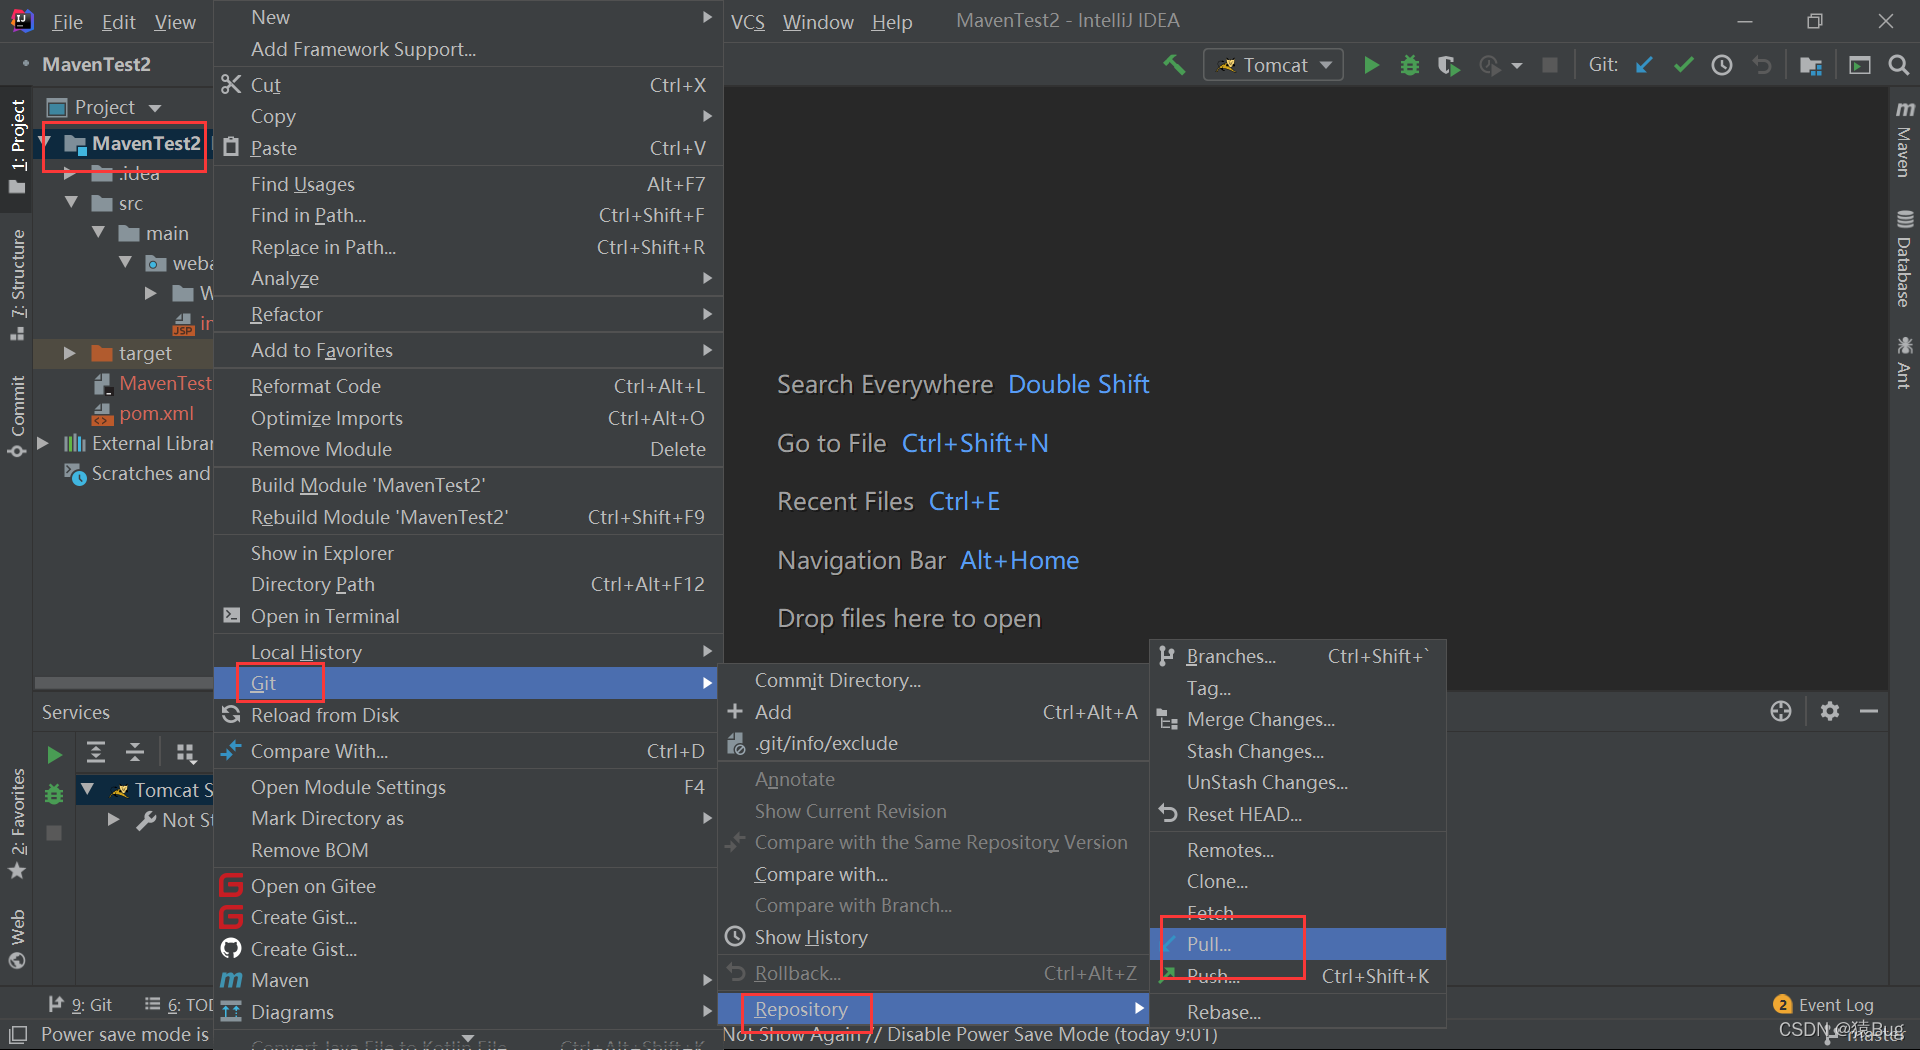1920x1050 pixels.
Task: Click the Stop process square icon
Action: (1550, 65)
